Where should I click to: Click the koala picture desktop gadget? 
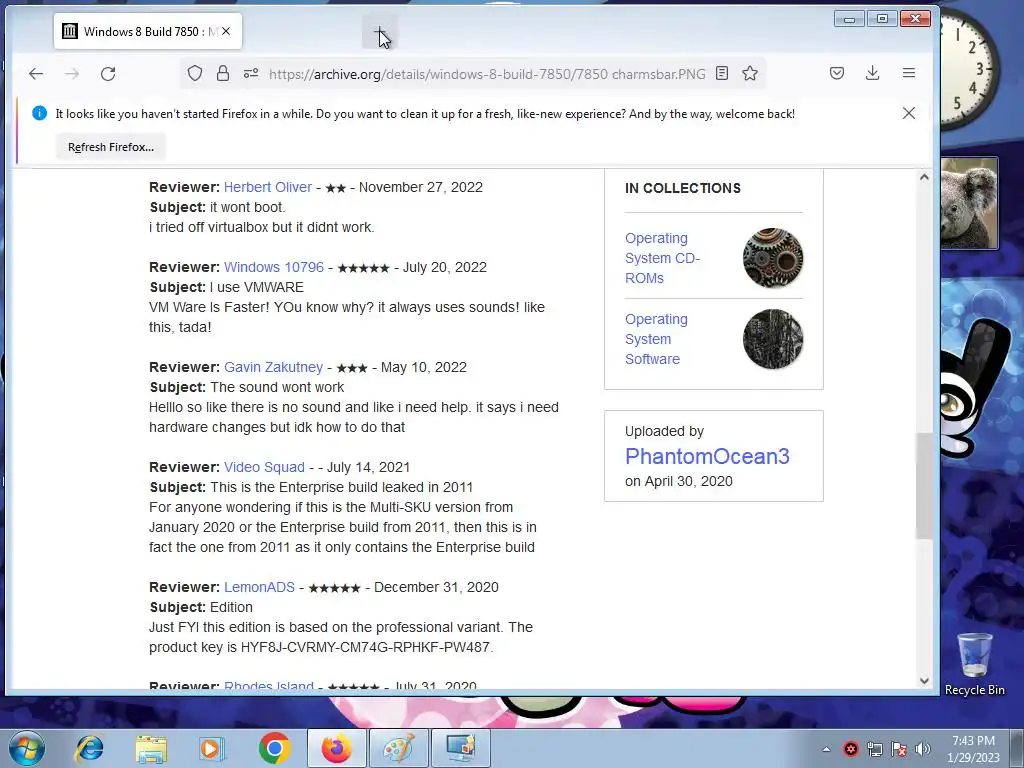coord(970,202)
